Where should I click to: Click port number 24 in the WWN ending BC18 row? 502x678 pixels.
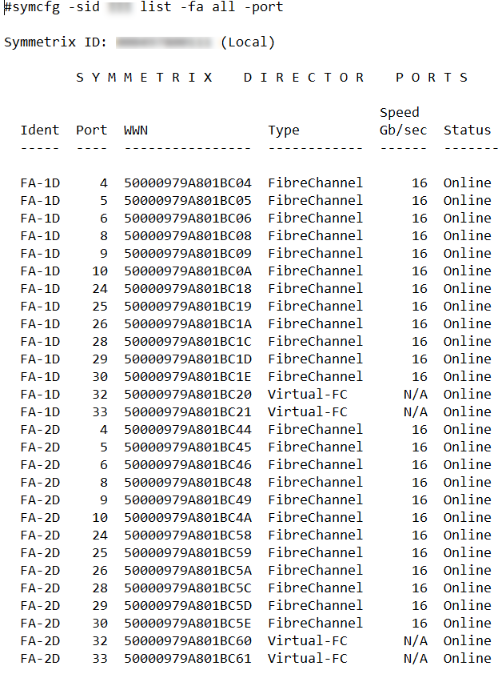click(99, 288)
